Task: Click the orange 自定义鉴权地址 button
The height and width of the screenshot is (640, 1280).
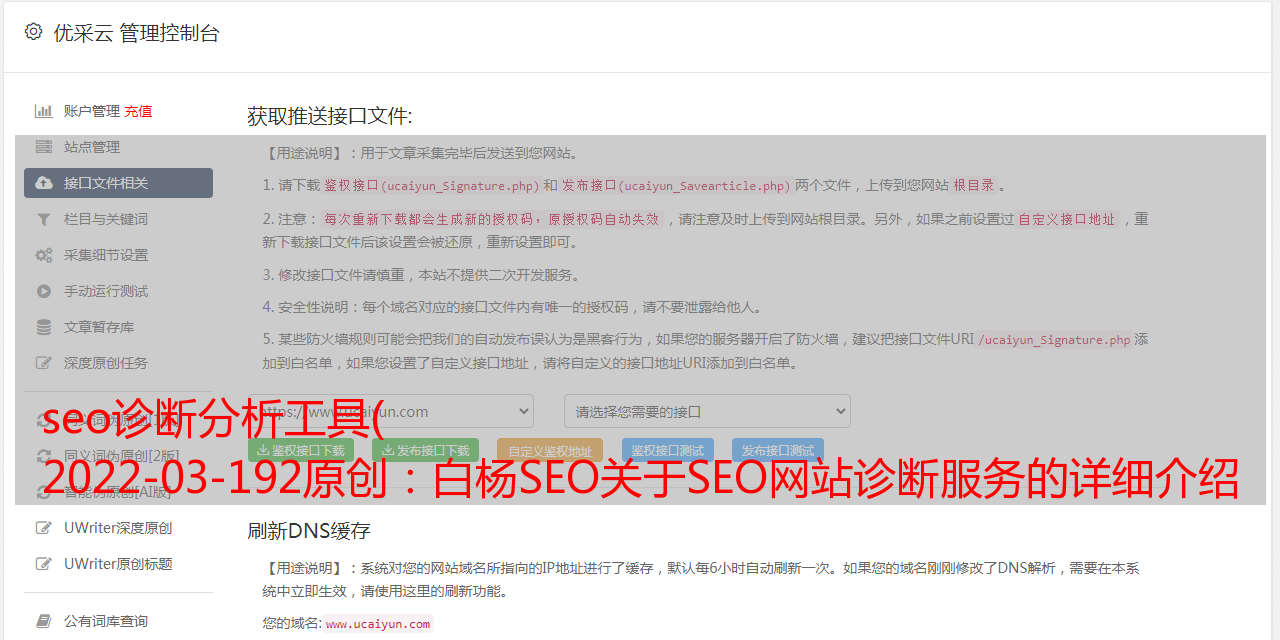Action: pyautogui.click(x=550, y=451)
